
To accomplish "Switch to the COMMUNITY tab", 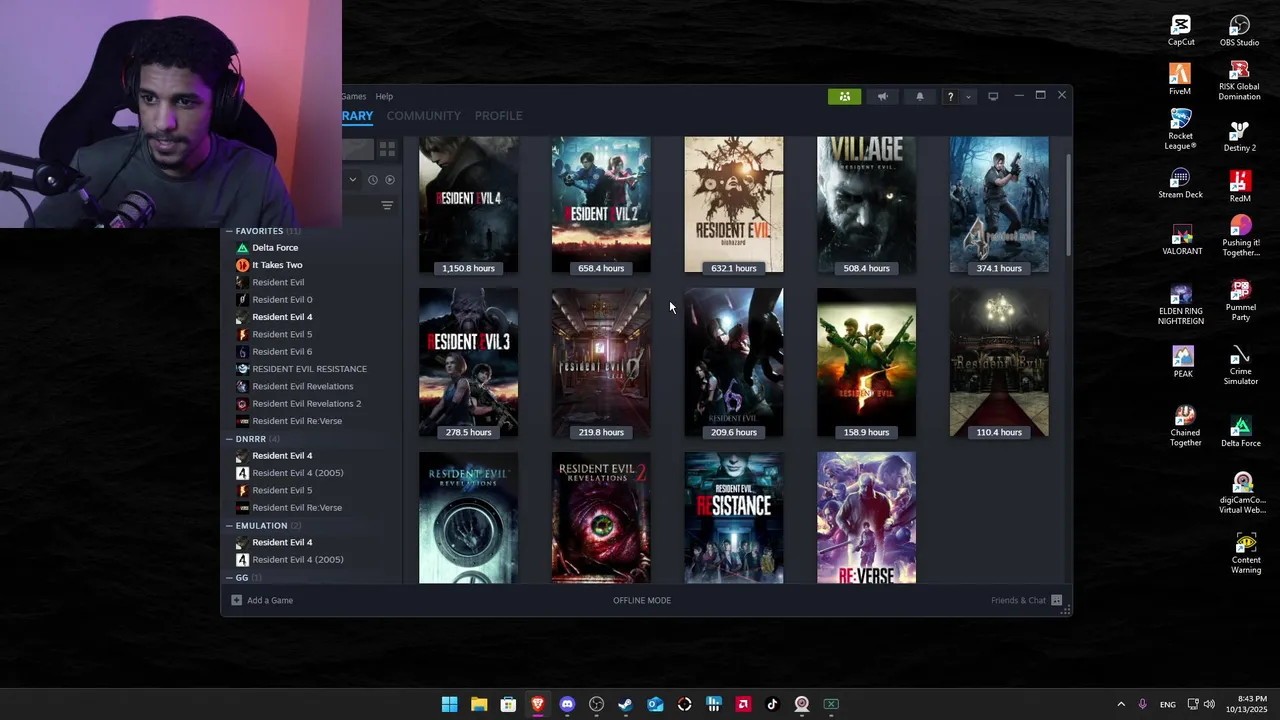I will [424, 116].
